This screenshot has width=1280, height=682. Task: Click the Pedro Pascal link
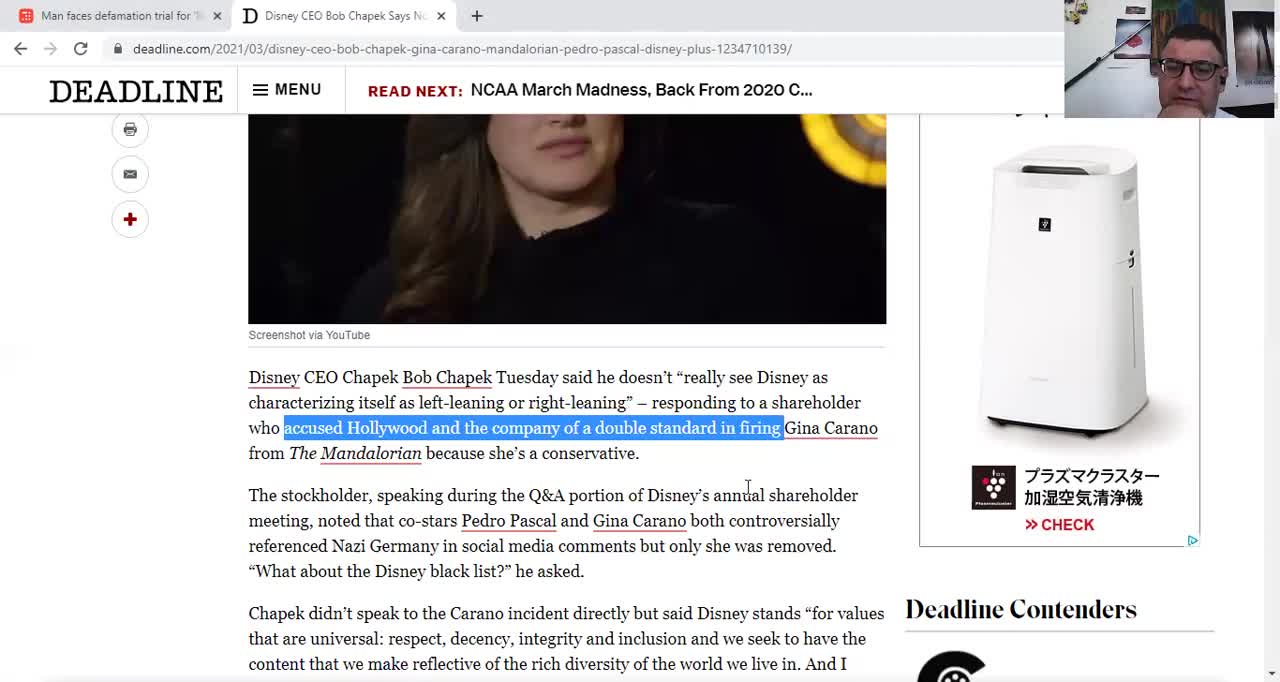pyautogui.click(x=508, y=521)
